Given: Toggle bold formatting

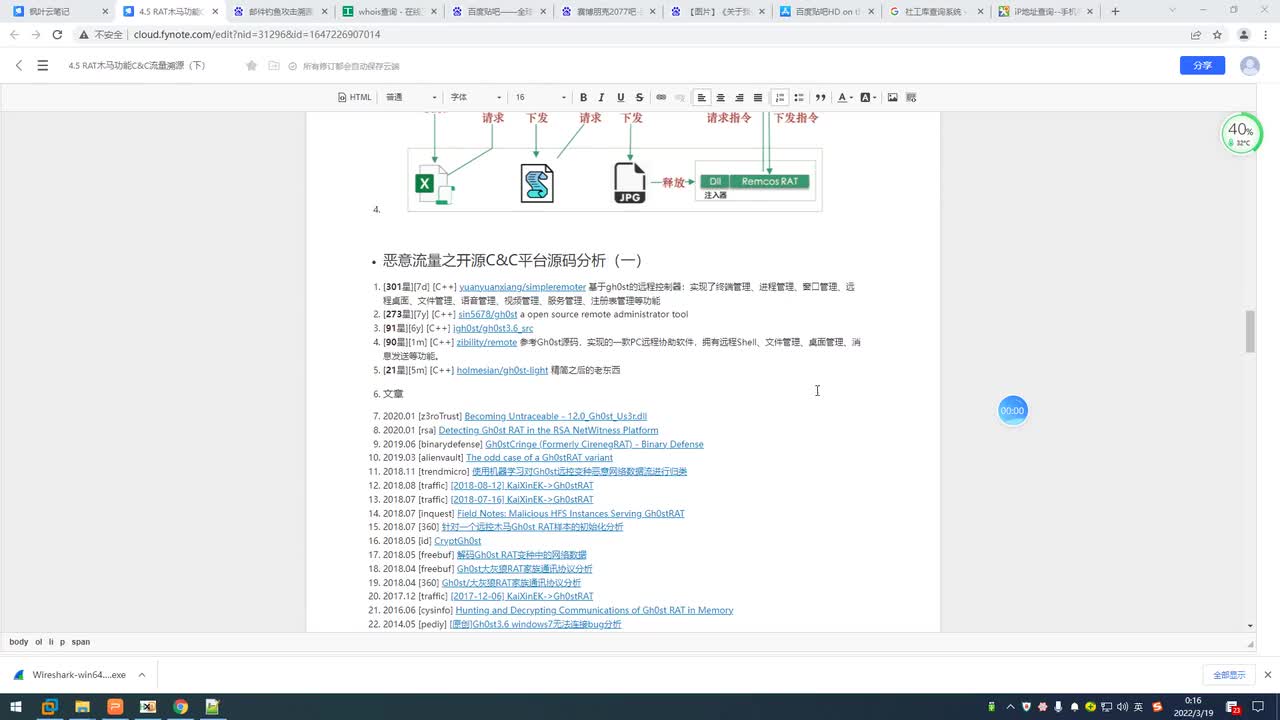Looking at the screenshot, I should point(584,97).
